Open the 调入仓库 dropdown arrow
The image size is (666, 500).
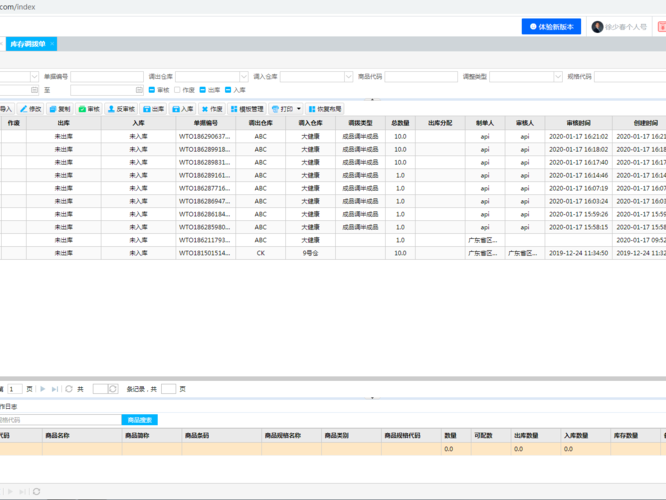click(x=348, y=76)
